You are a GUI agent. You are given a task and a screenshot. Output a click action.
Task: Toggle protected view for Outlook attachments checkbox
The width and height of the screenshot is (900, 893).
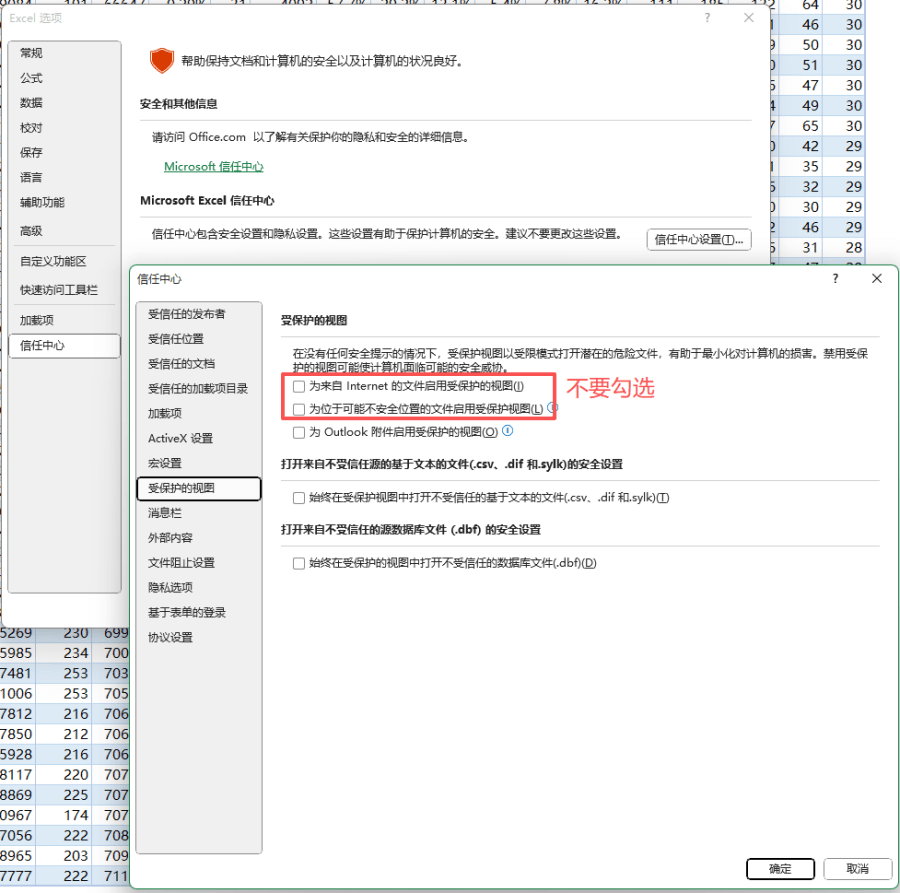click(x=299, y=433)
